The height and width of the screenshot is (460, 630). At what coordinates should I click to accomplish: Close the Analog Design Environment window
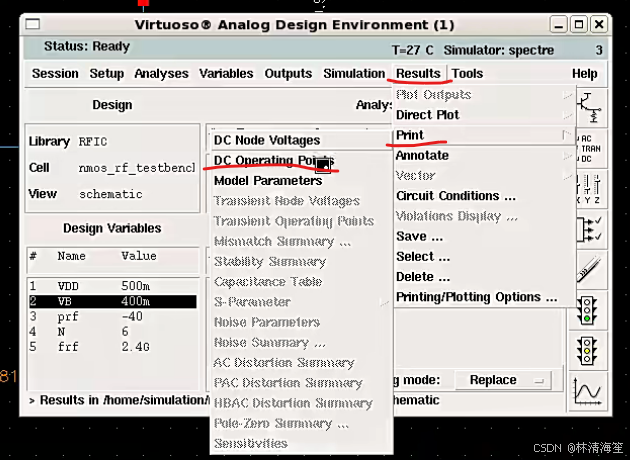point(599,25)
